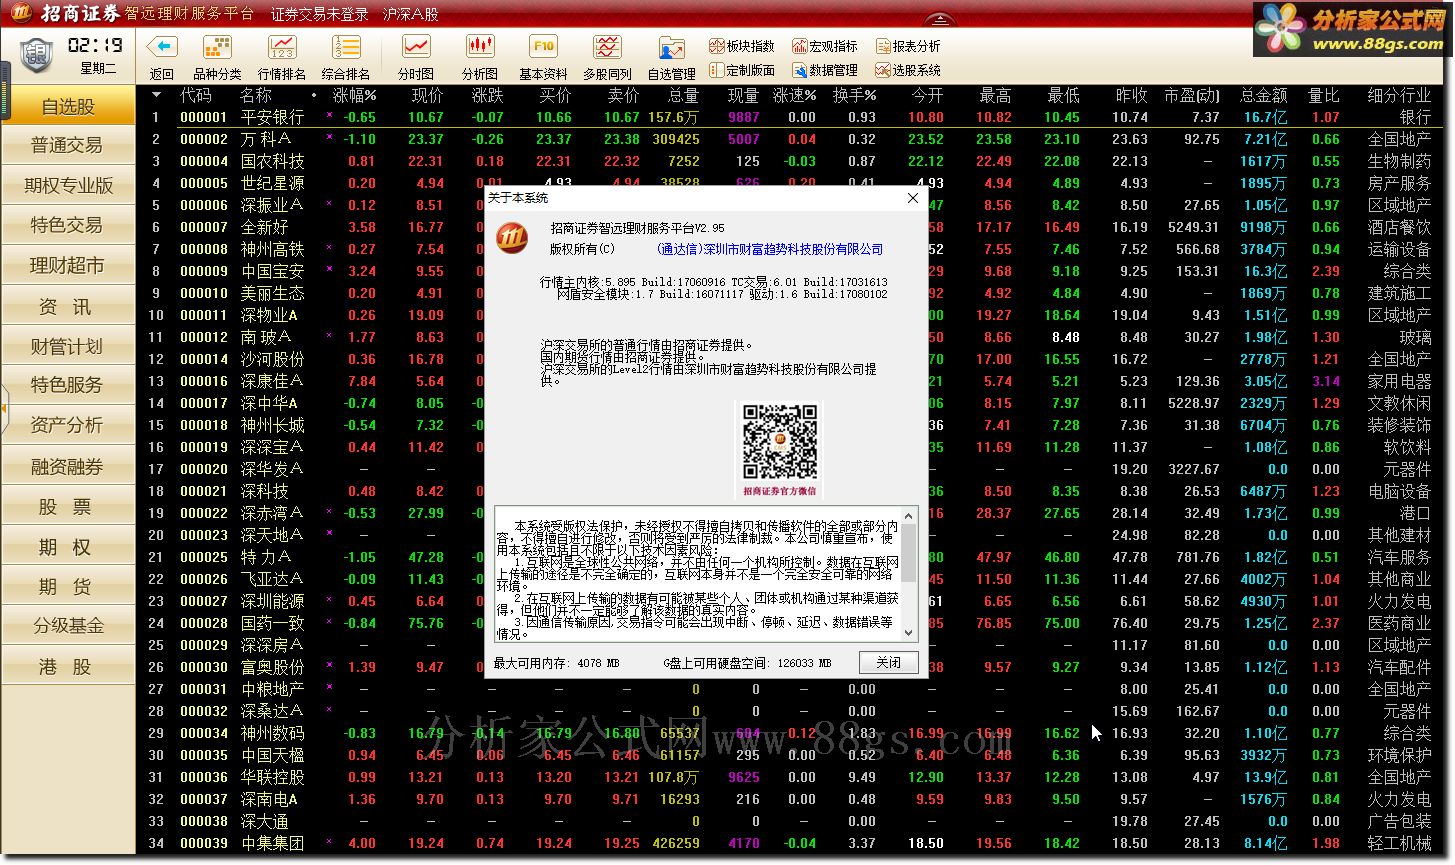Screen dimensions: 1455x865
Task: Open 自选管理 watchlist manager
Action: 672,47
